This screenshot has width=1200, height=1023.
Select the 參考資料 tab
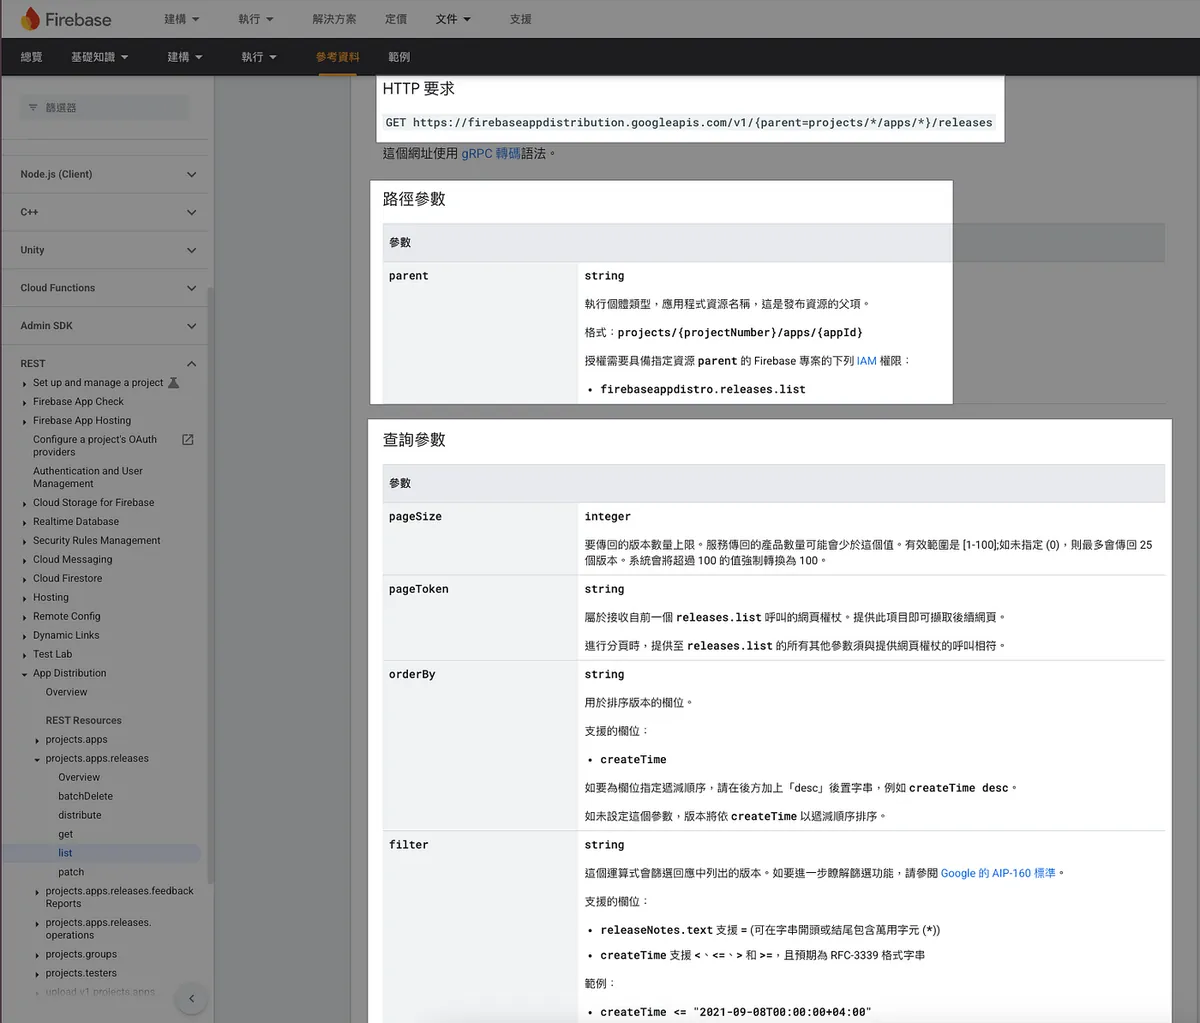(337, 57)
